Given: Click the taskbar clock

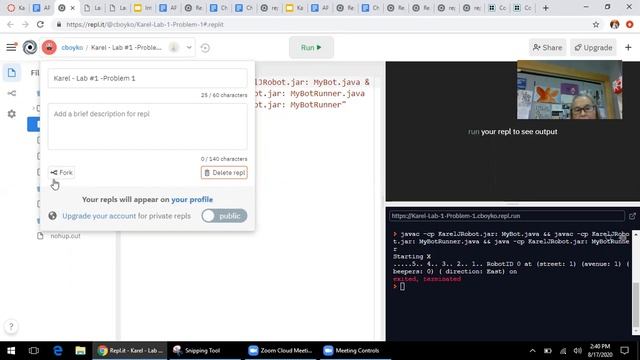Looking at the screenshot, I should click(x=600, y=351).
